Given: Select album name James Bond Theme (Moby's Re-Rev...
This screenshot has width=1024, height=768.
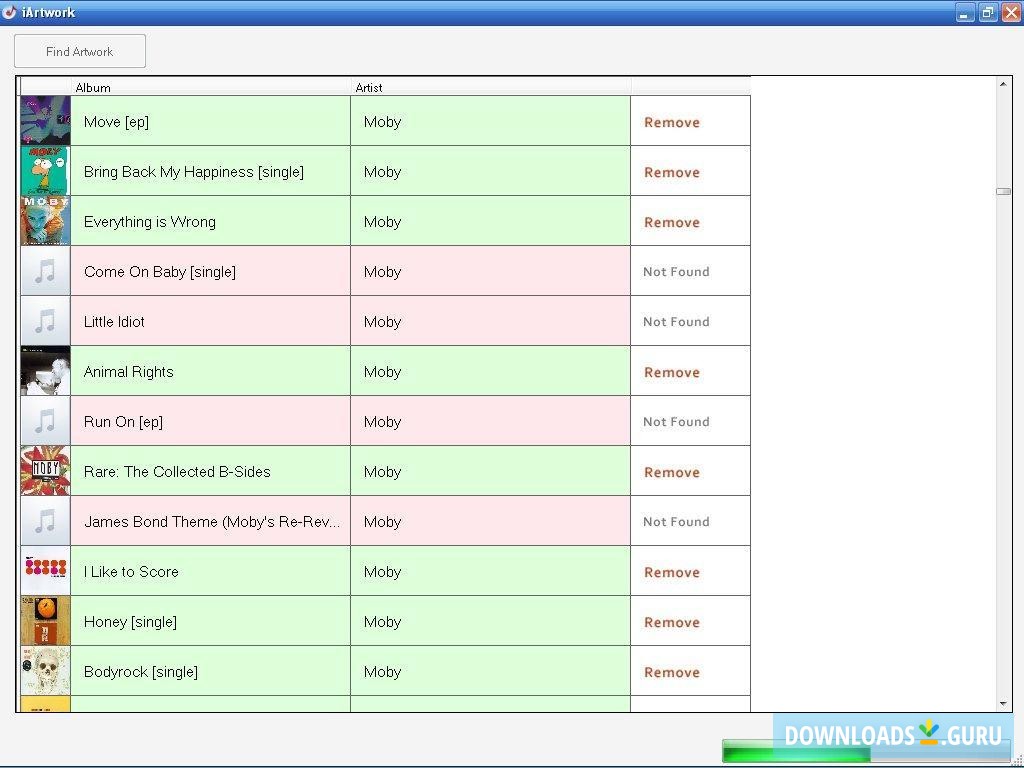Looking at the screenshot, I should 212,522.
